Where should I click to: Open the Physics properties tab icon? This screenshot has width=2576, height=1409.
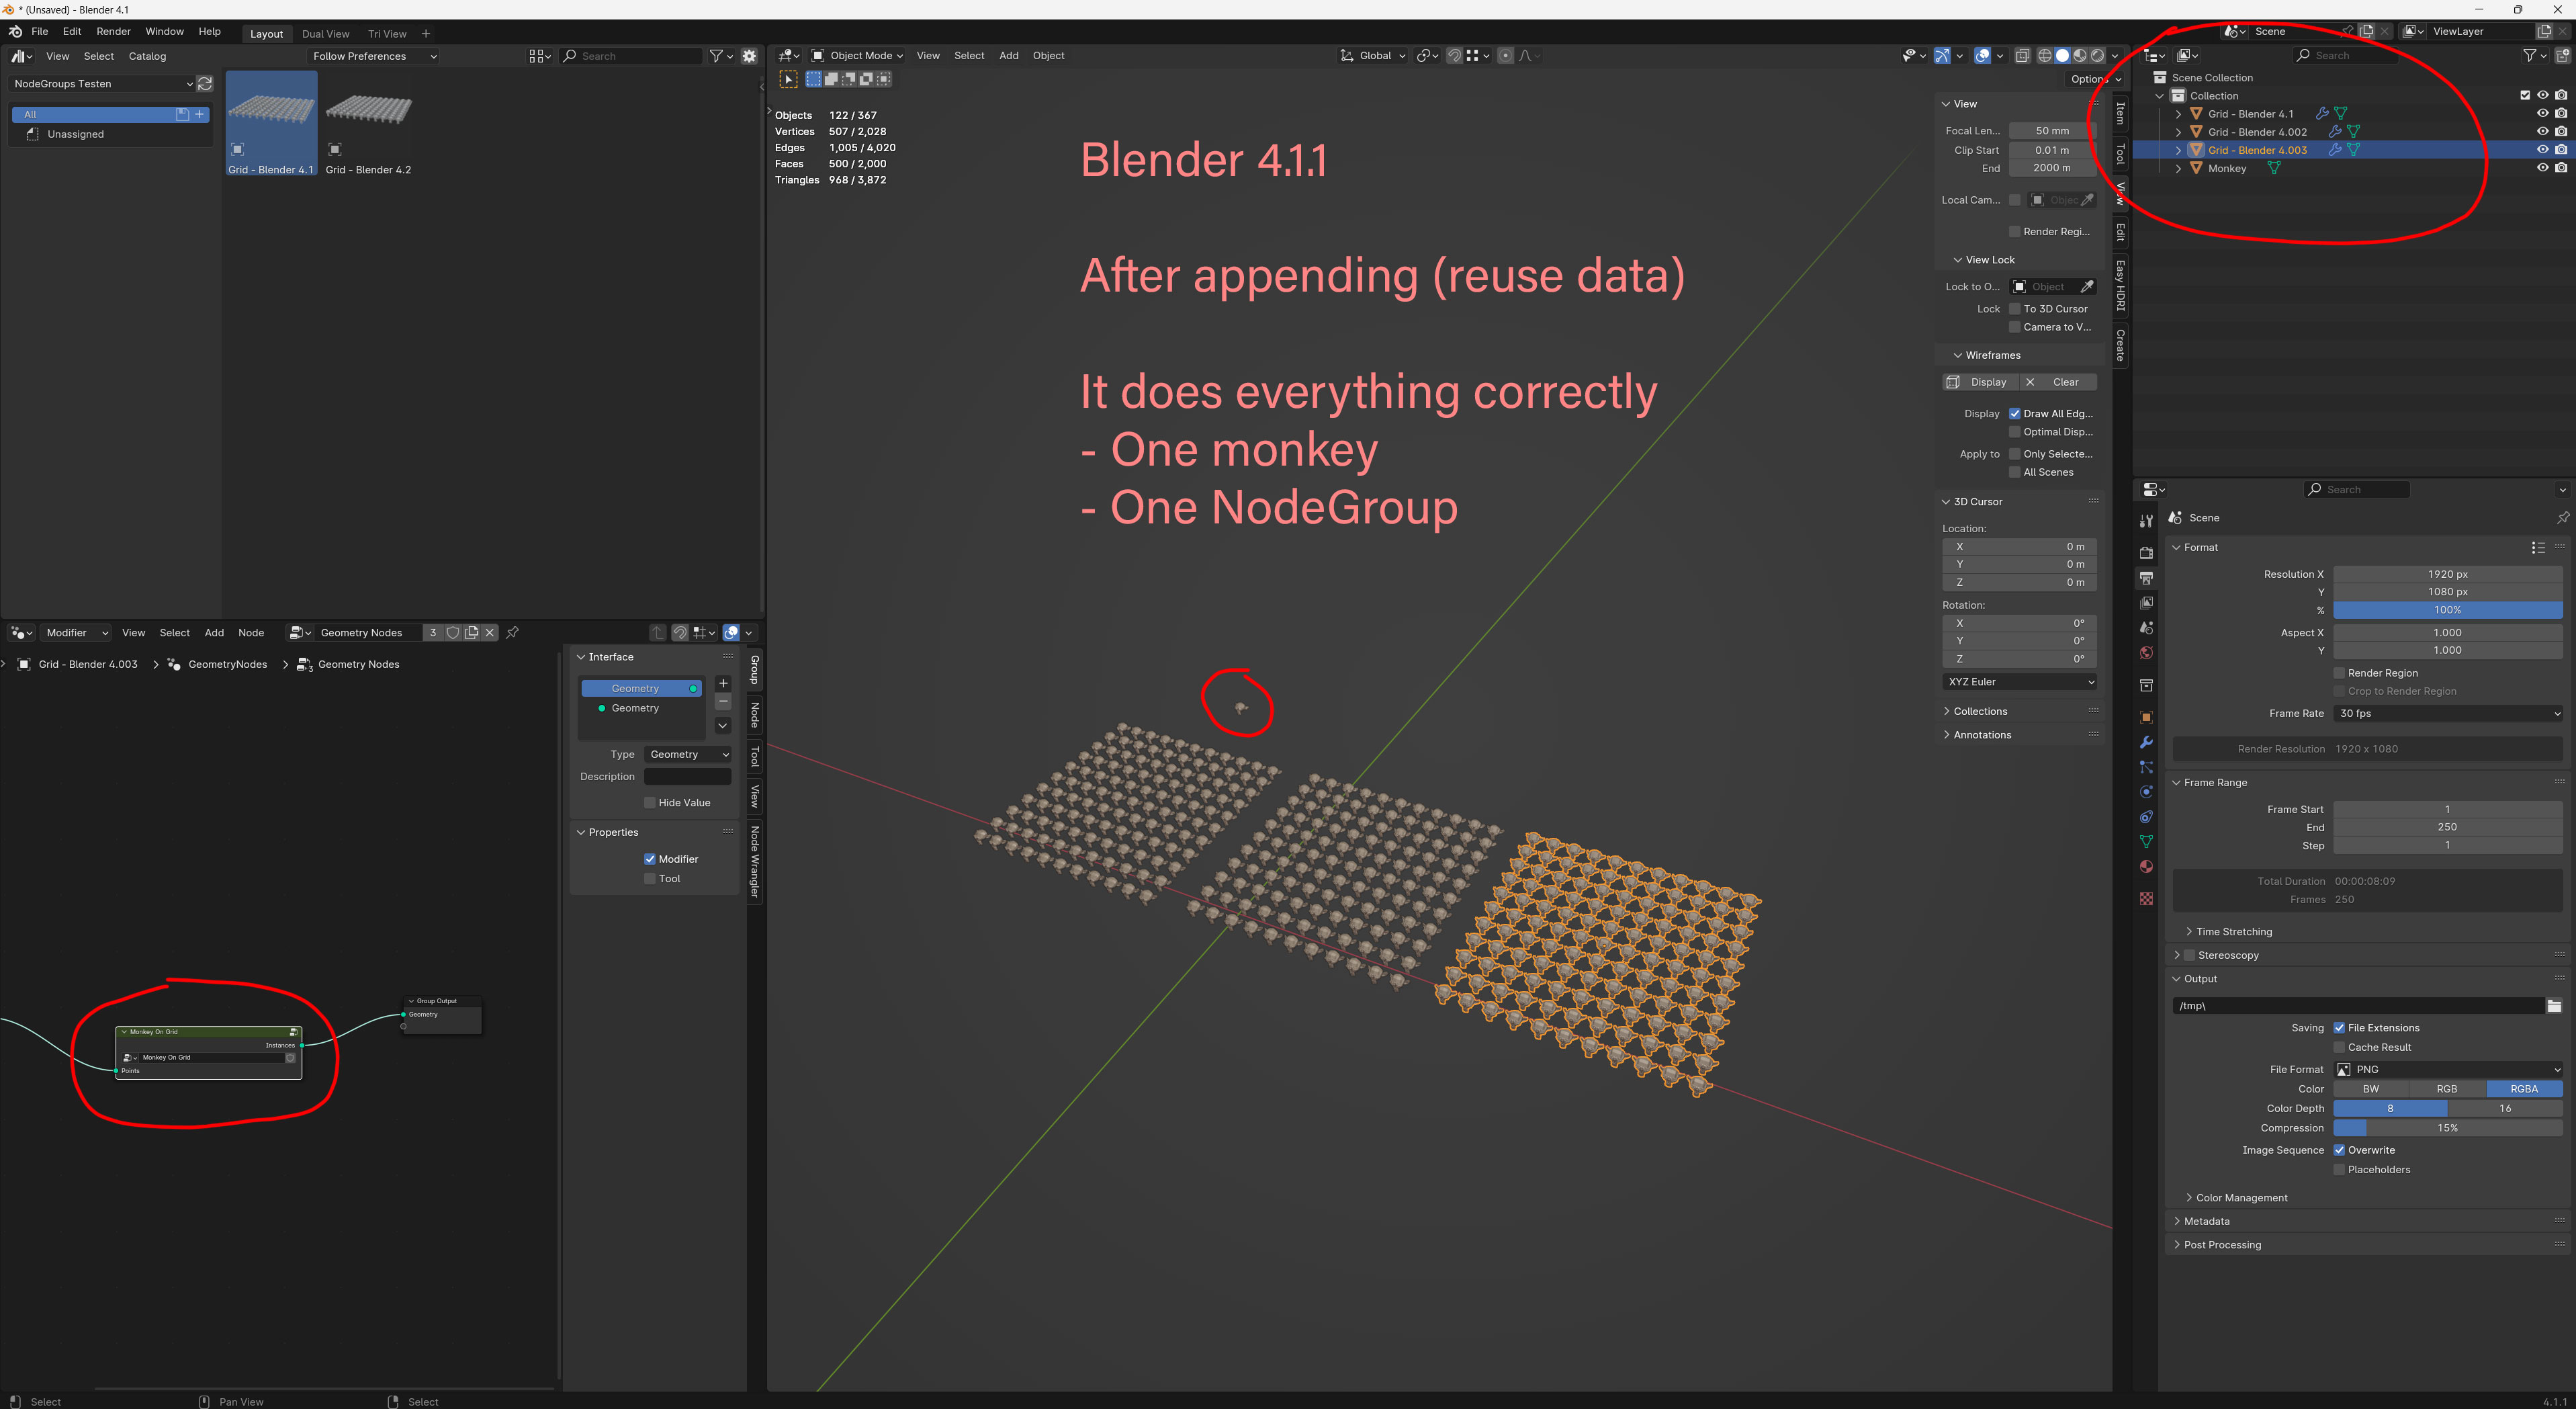point(2146,792)
